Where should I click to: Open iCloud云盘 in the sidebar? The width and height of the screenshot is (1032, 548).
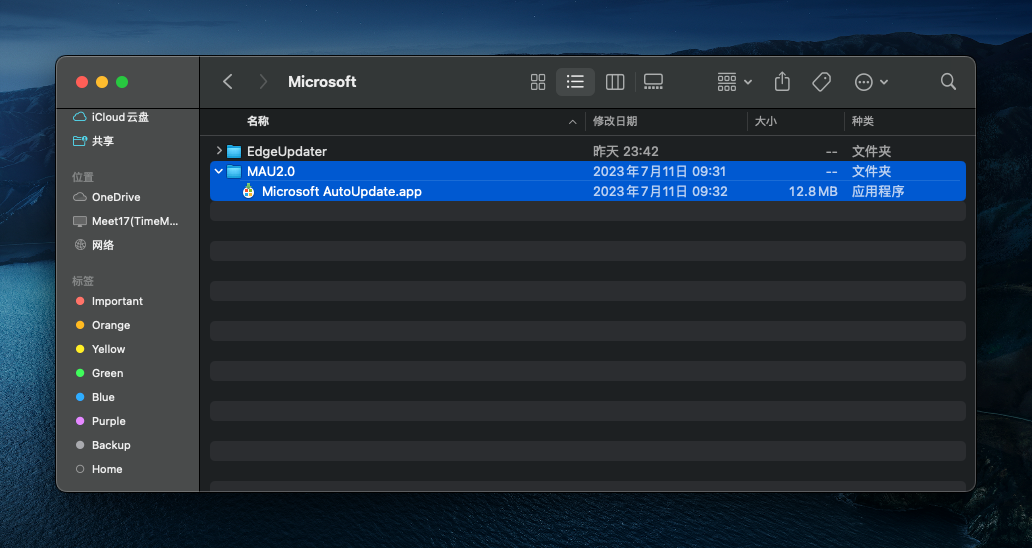click(x=120, y=117)
